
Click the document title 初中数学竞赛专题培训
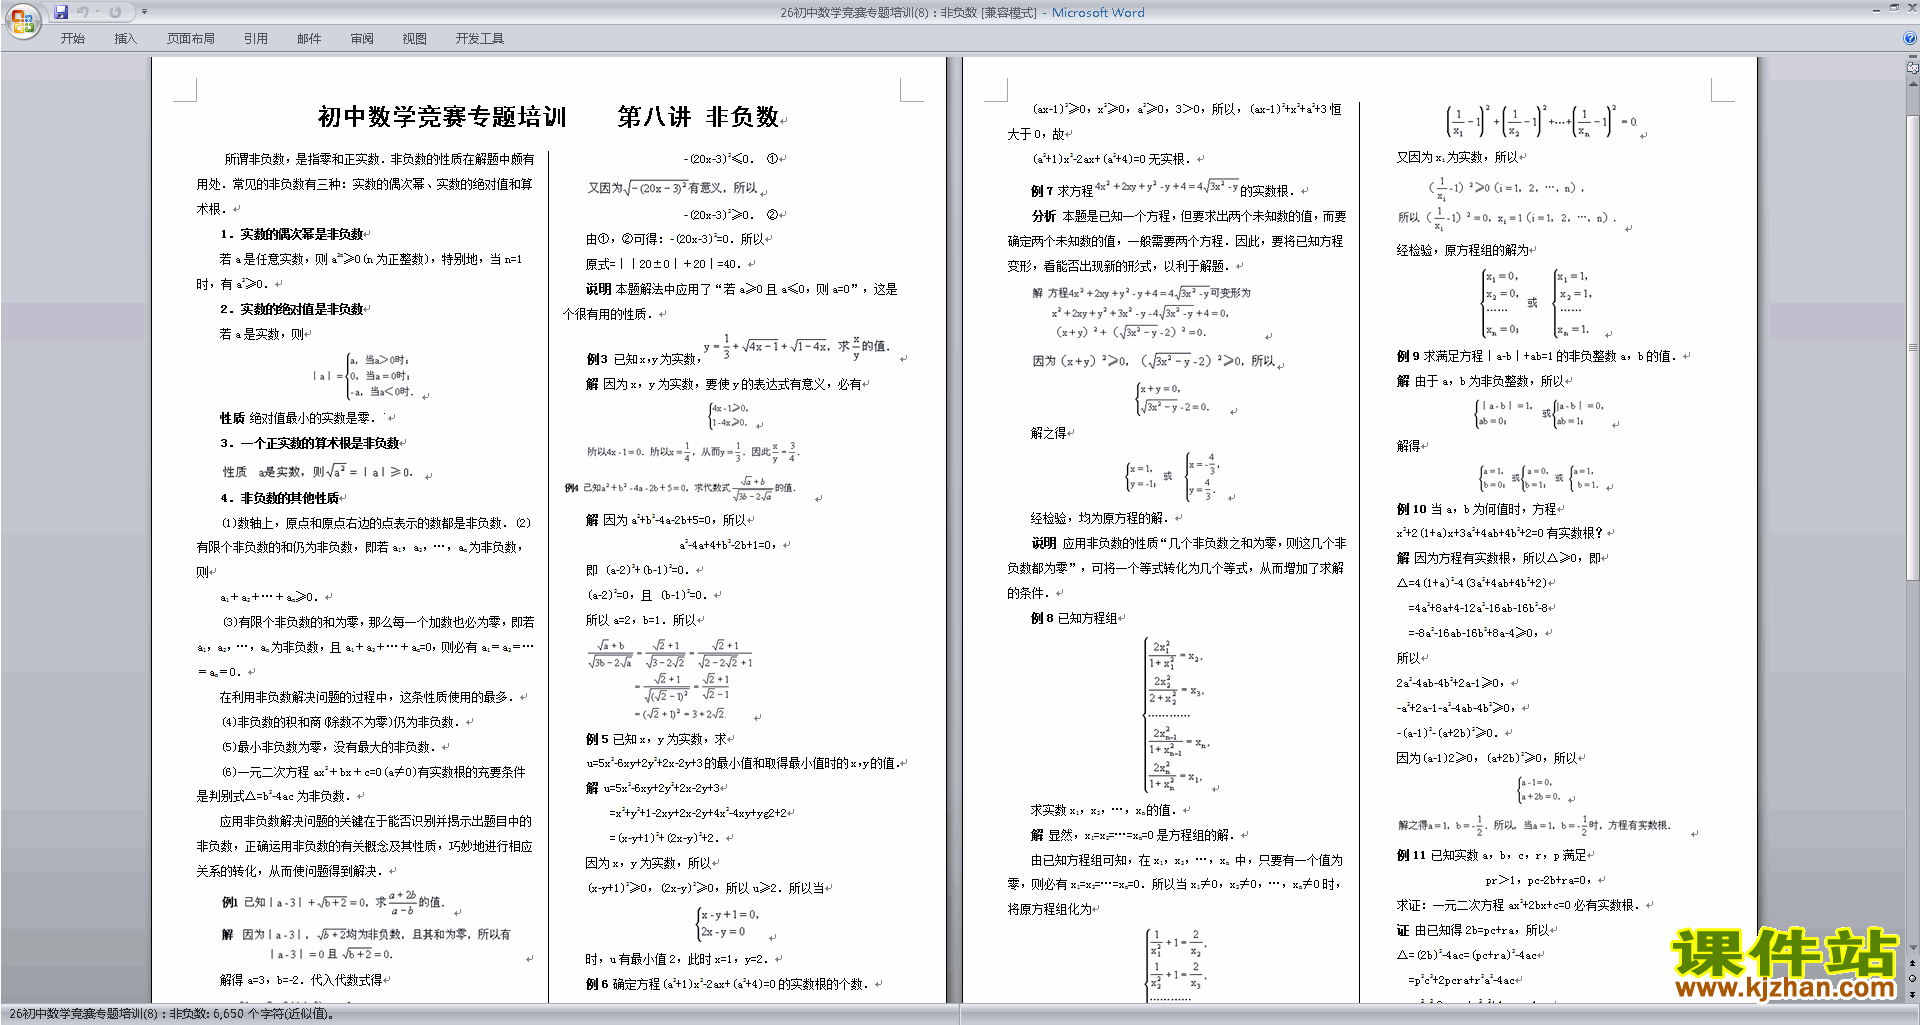(442, 117)
